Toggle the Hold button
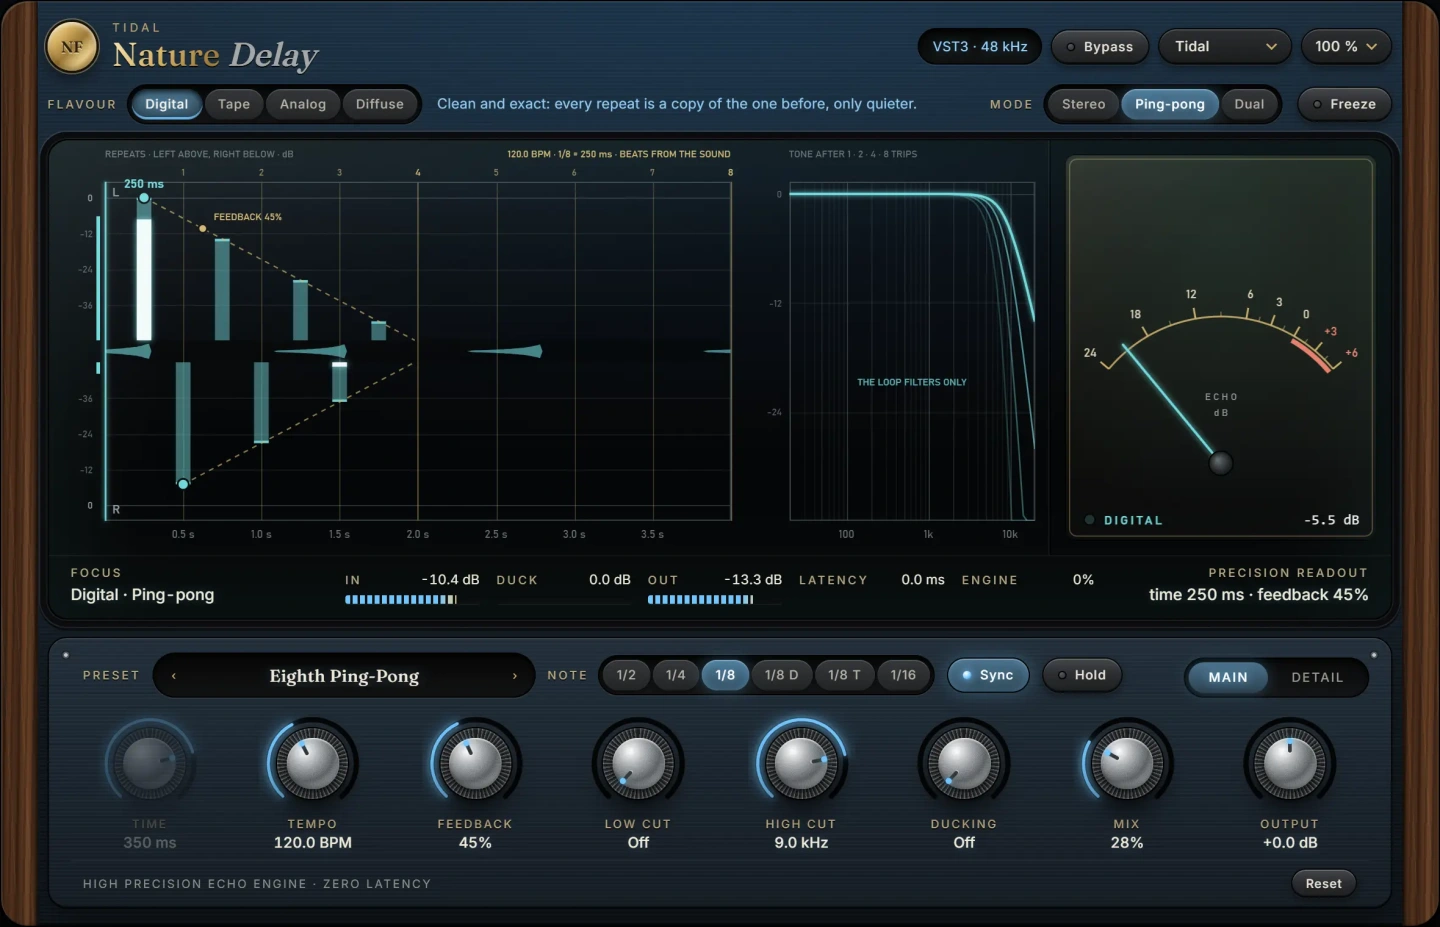1440x927 pixels. [x=1082, y=675]
